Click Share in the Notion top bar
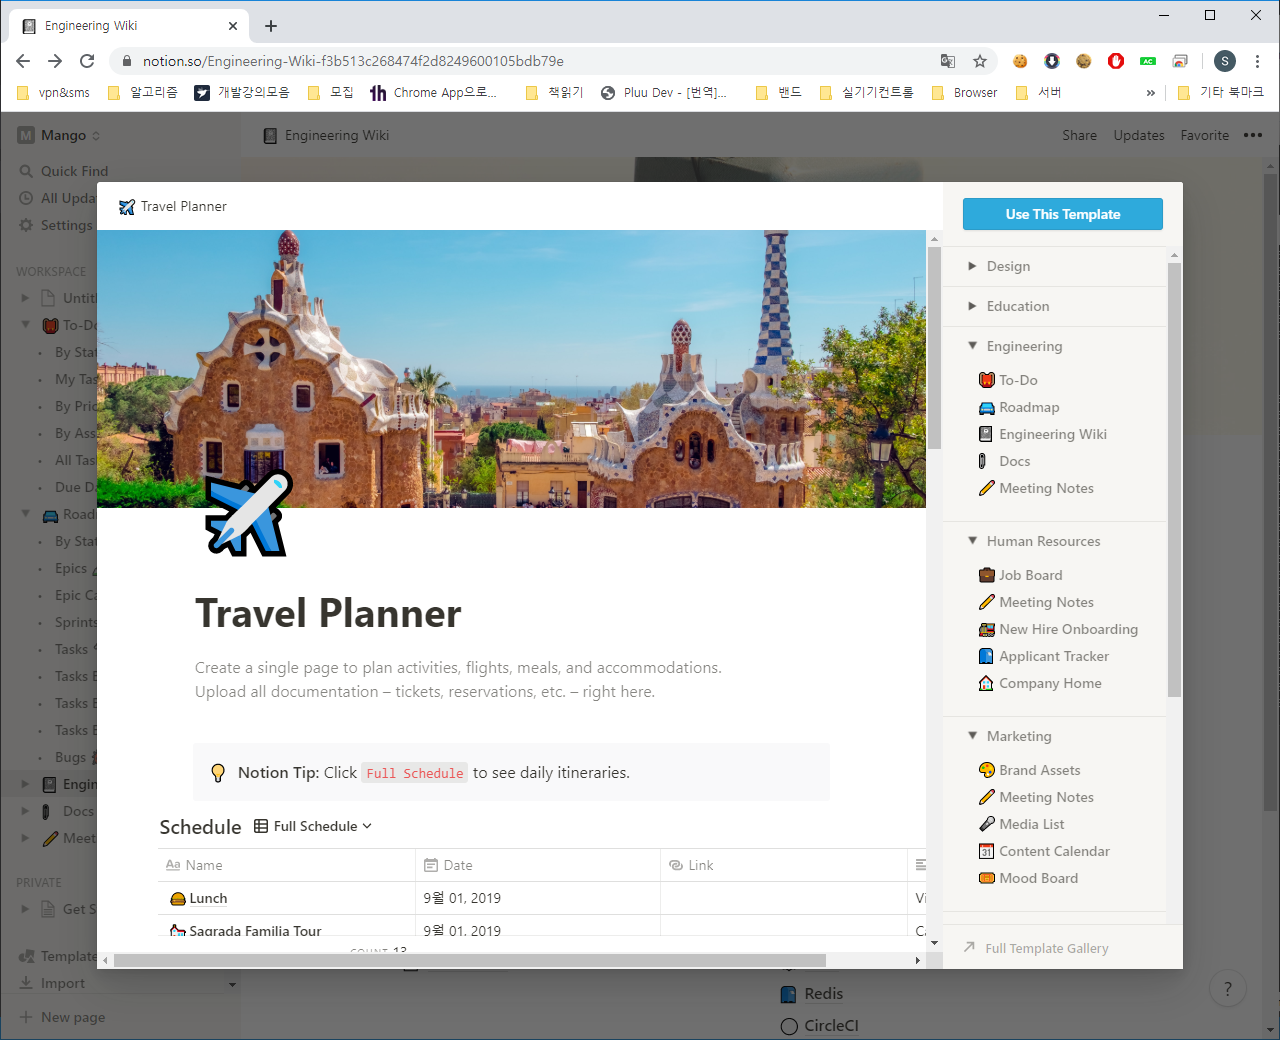 tap(1079, 135)
